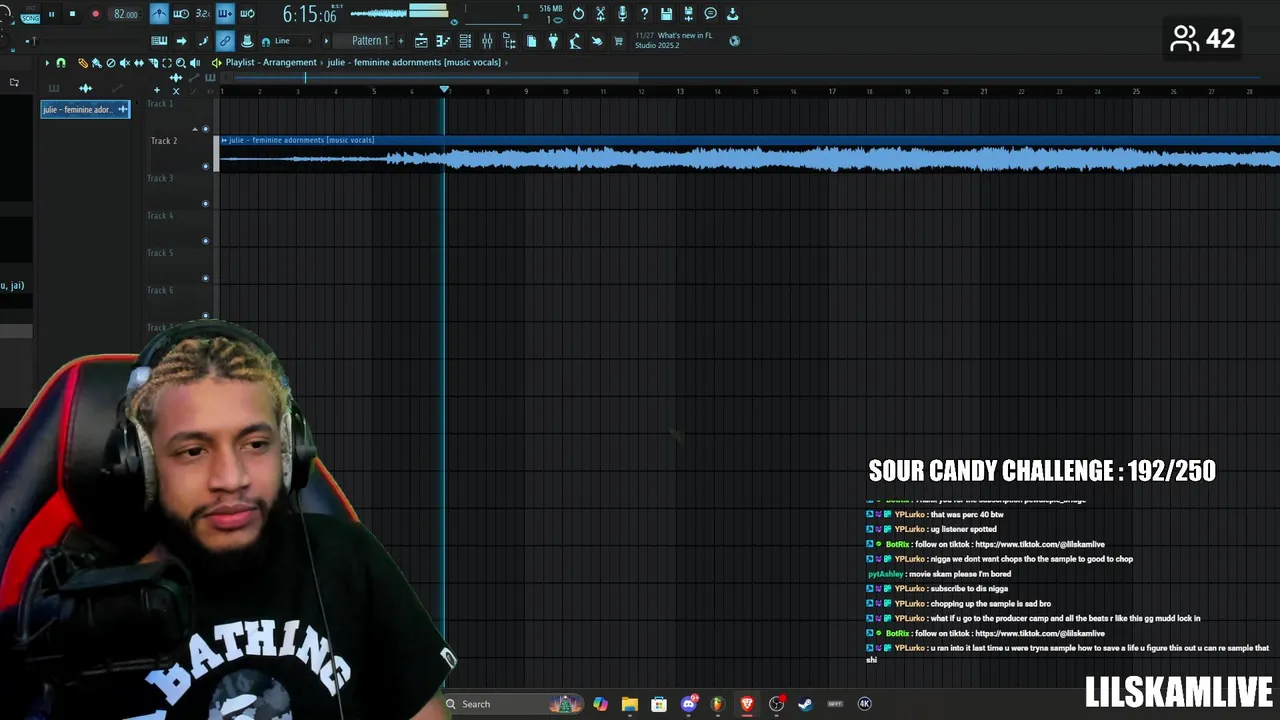The width and height of the screenshot is (1280, 720).
Task: Toggle the metronome button
Action: point(159,14)
